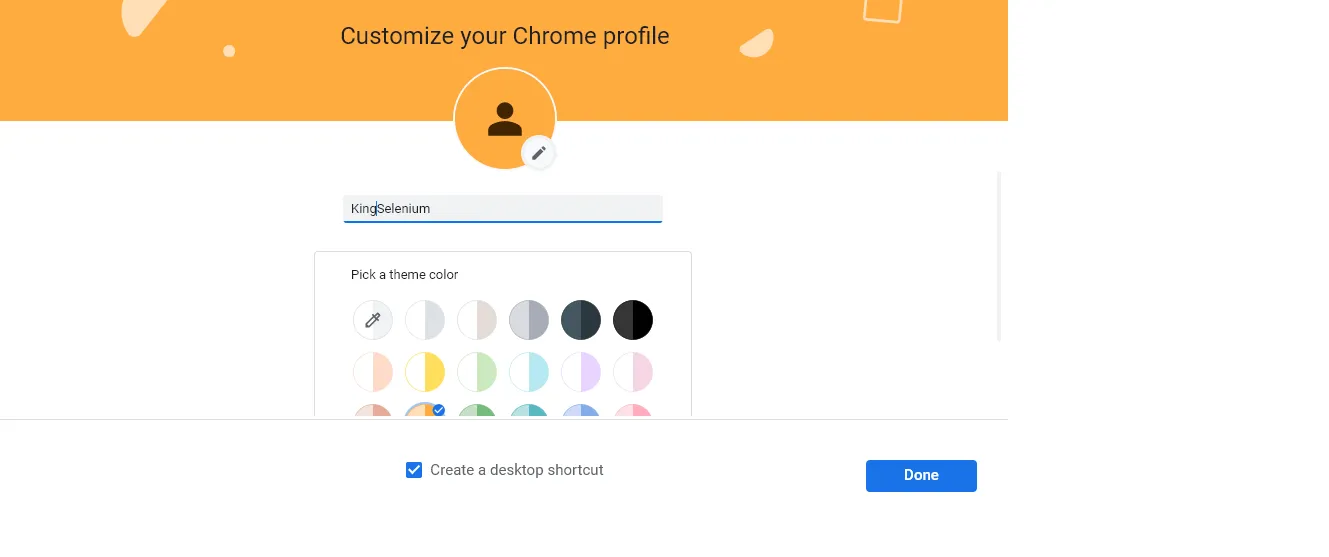1329x557 pixels.
Task: Click the profile name text field
Action: point(502,208)
